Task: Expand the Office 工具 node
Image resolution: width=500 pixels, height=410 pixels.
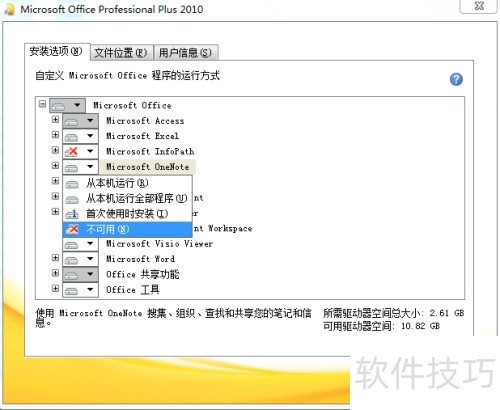Action: pos(55,288)
